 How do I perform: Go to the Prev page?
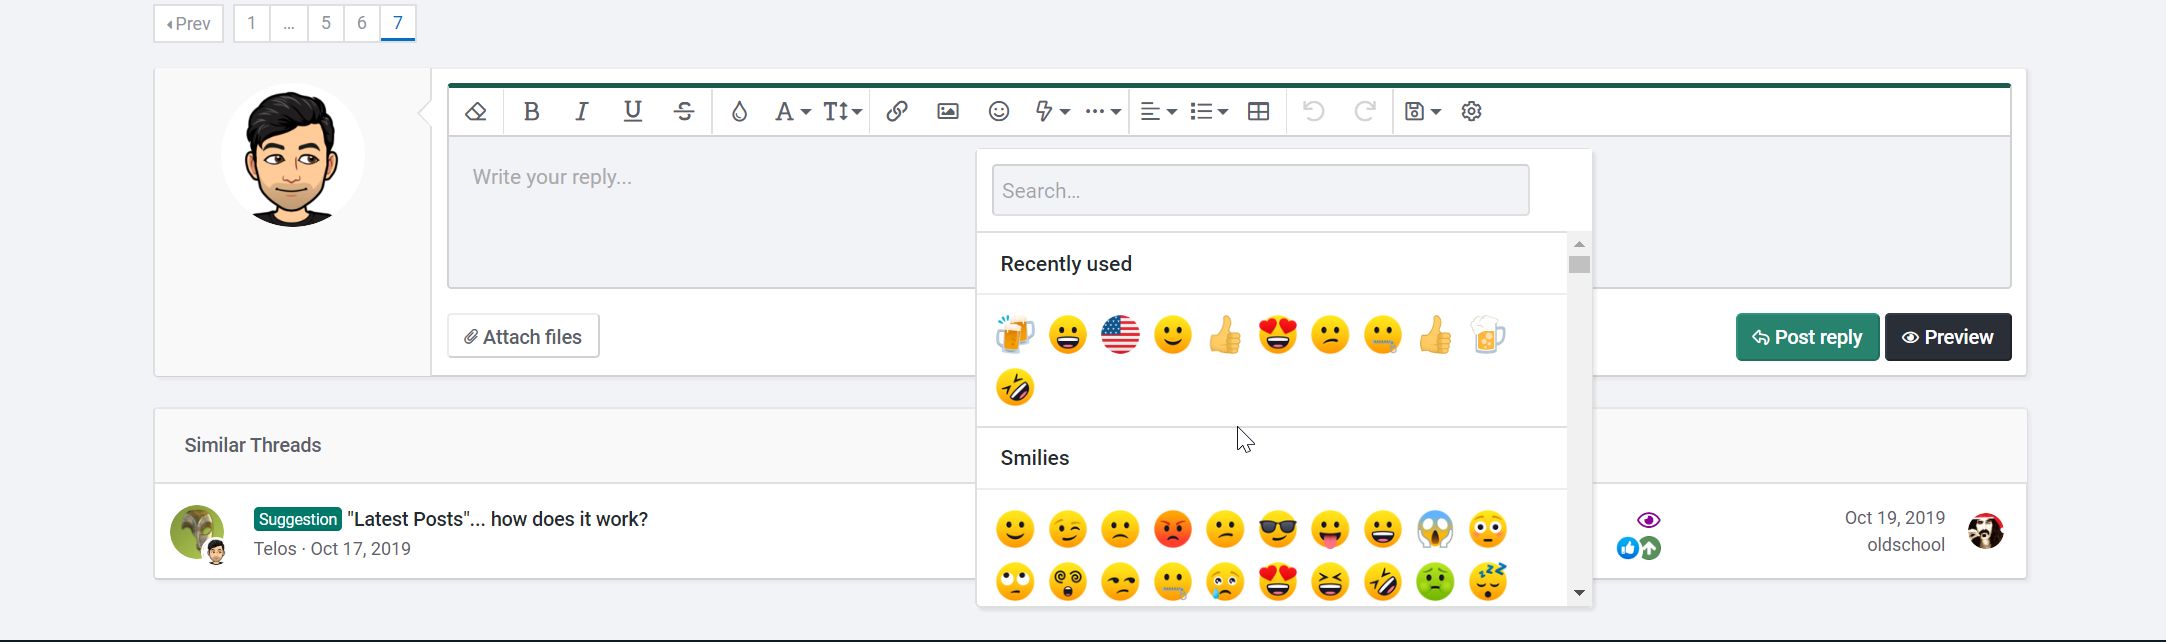pyautogui.click(x=188, y=23)
